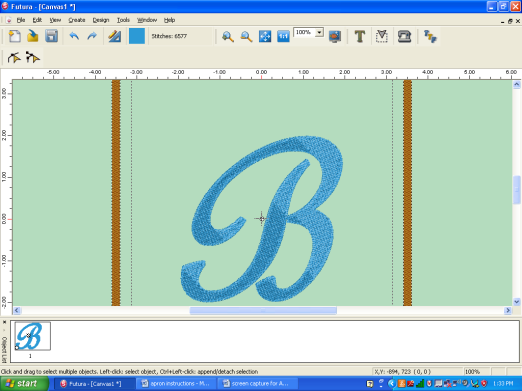Open the Edit menu
The width and height of the screenshot is (522, 391).
pos(37,20)
